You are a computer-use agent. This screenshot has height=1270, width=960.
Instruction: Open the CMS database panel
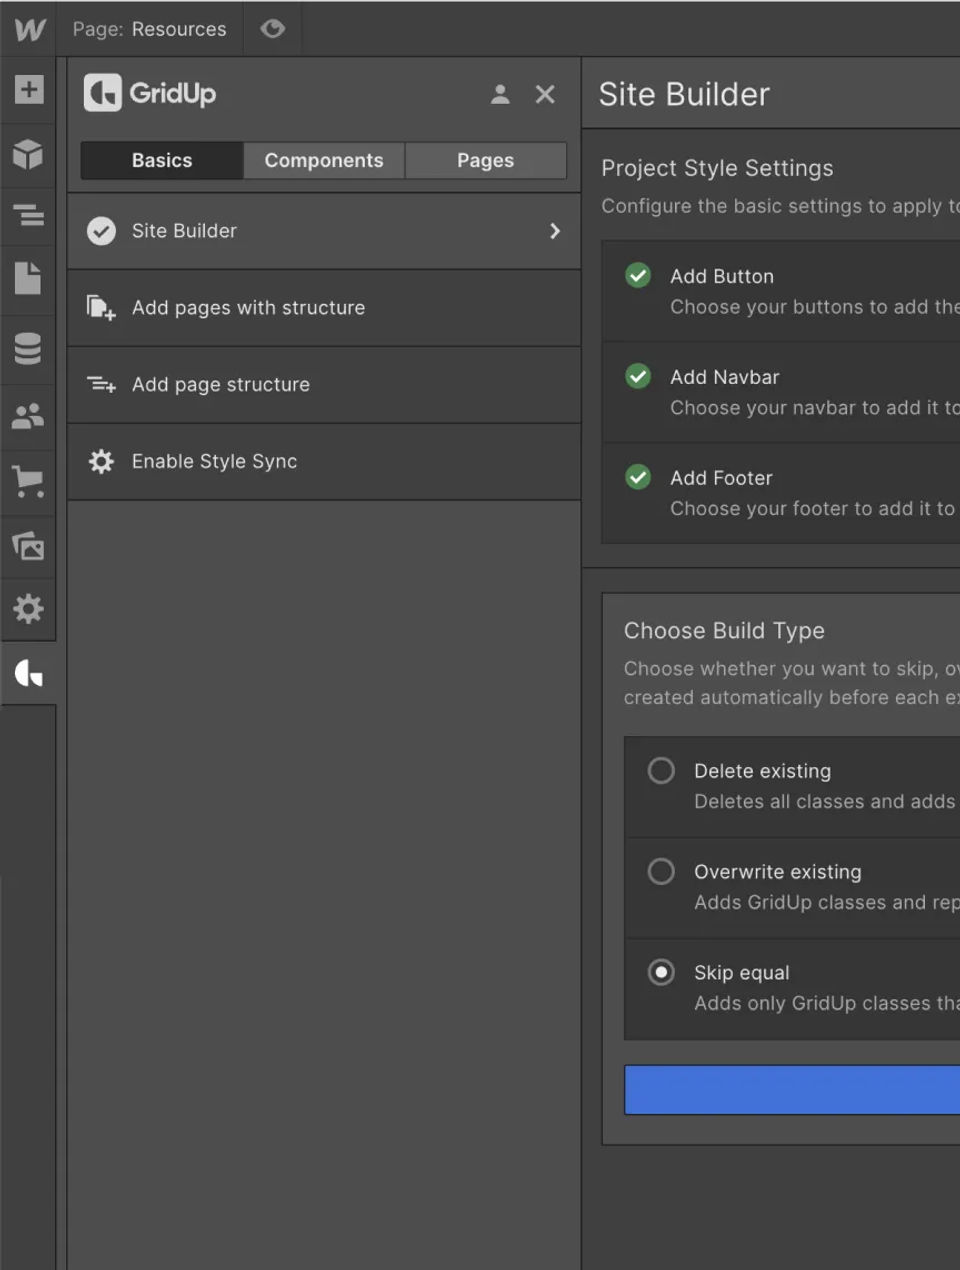point(28,348)
